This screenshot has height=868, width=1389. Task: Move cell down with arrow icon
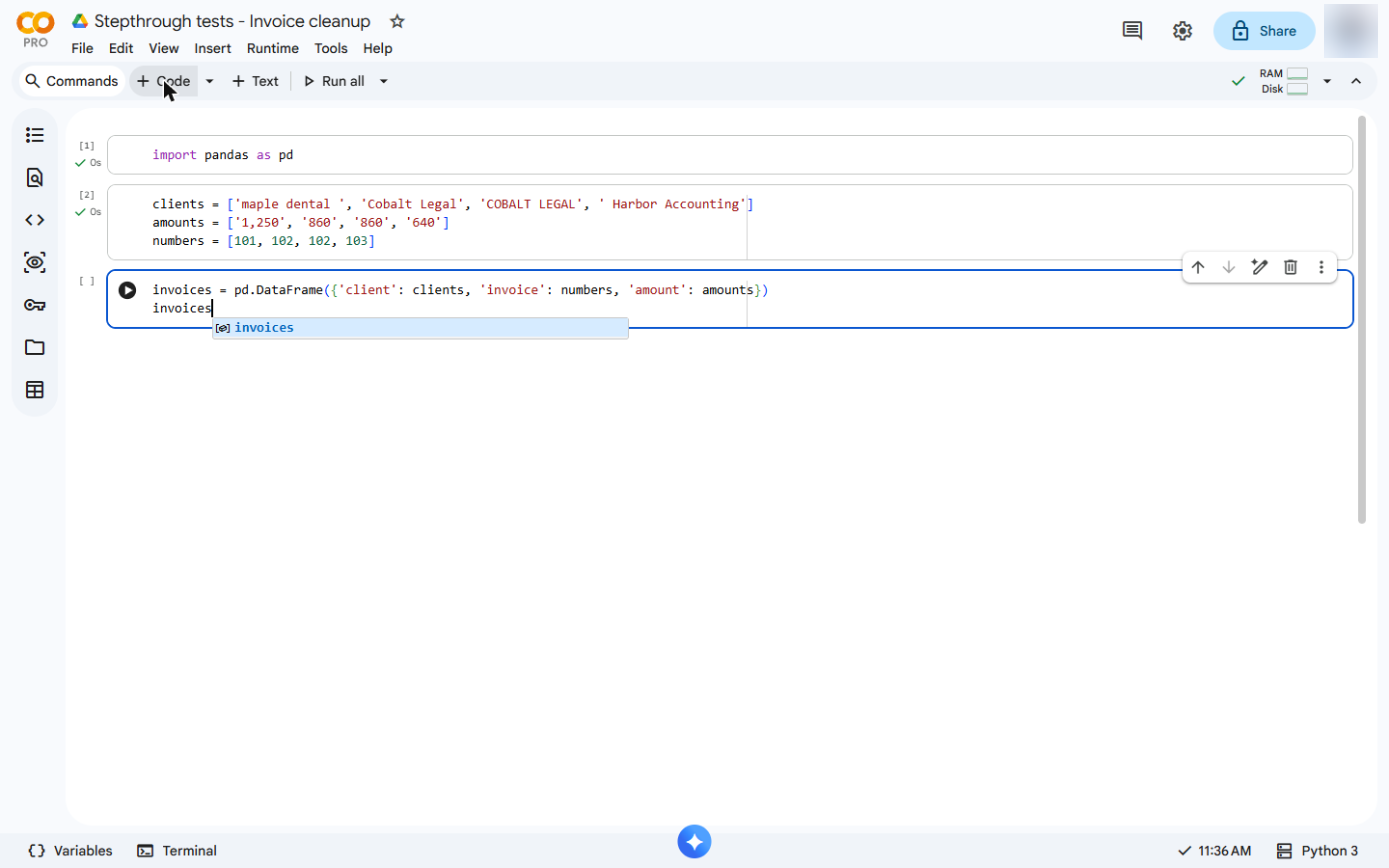(1229, 267)
